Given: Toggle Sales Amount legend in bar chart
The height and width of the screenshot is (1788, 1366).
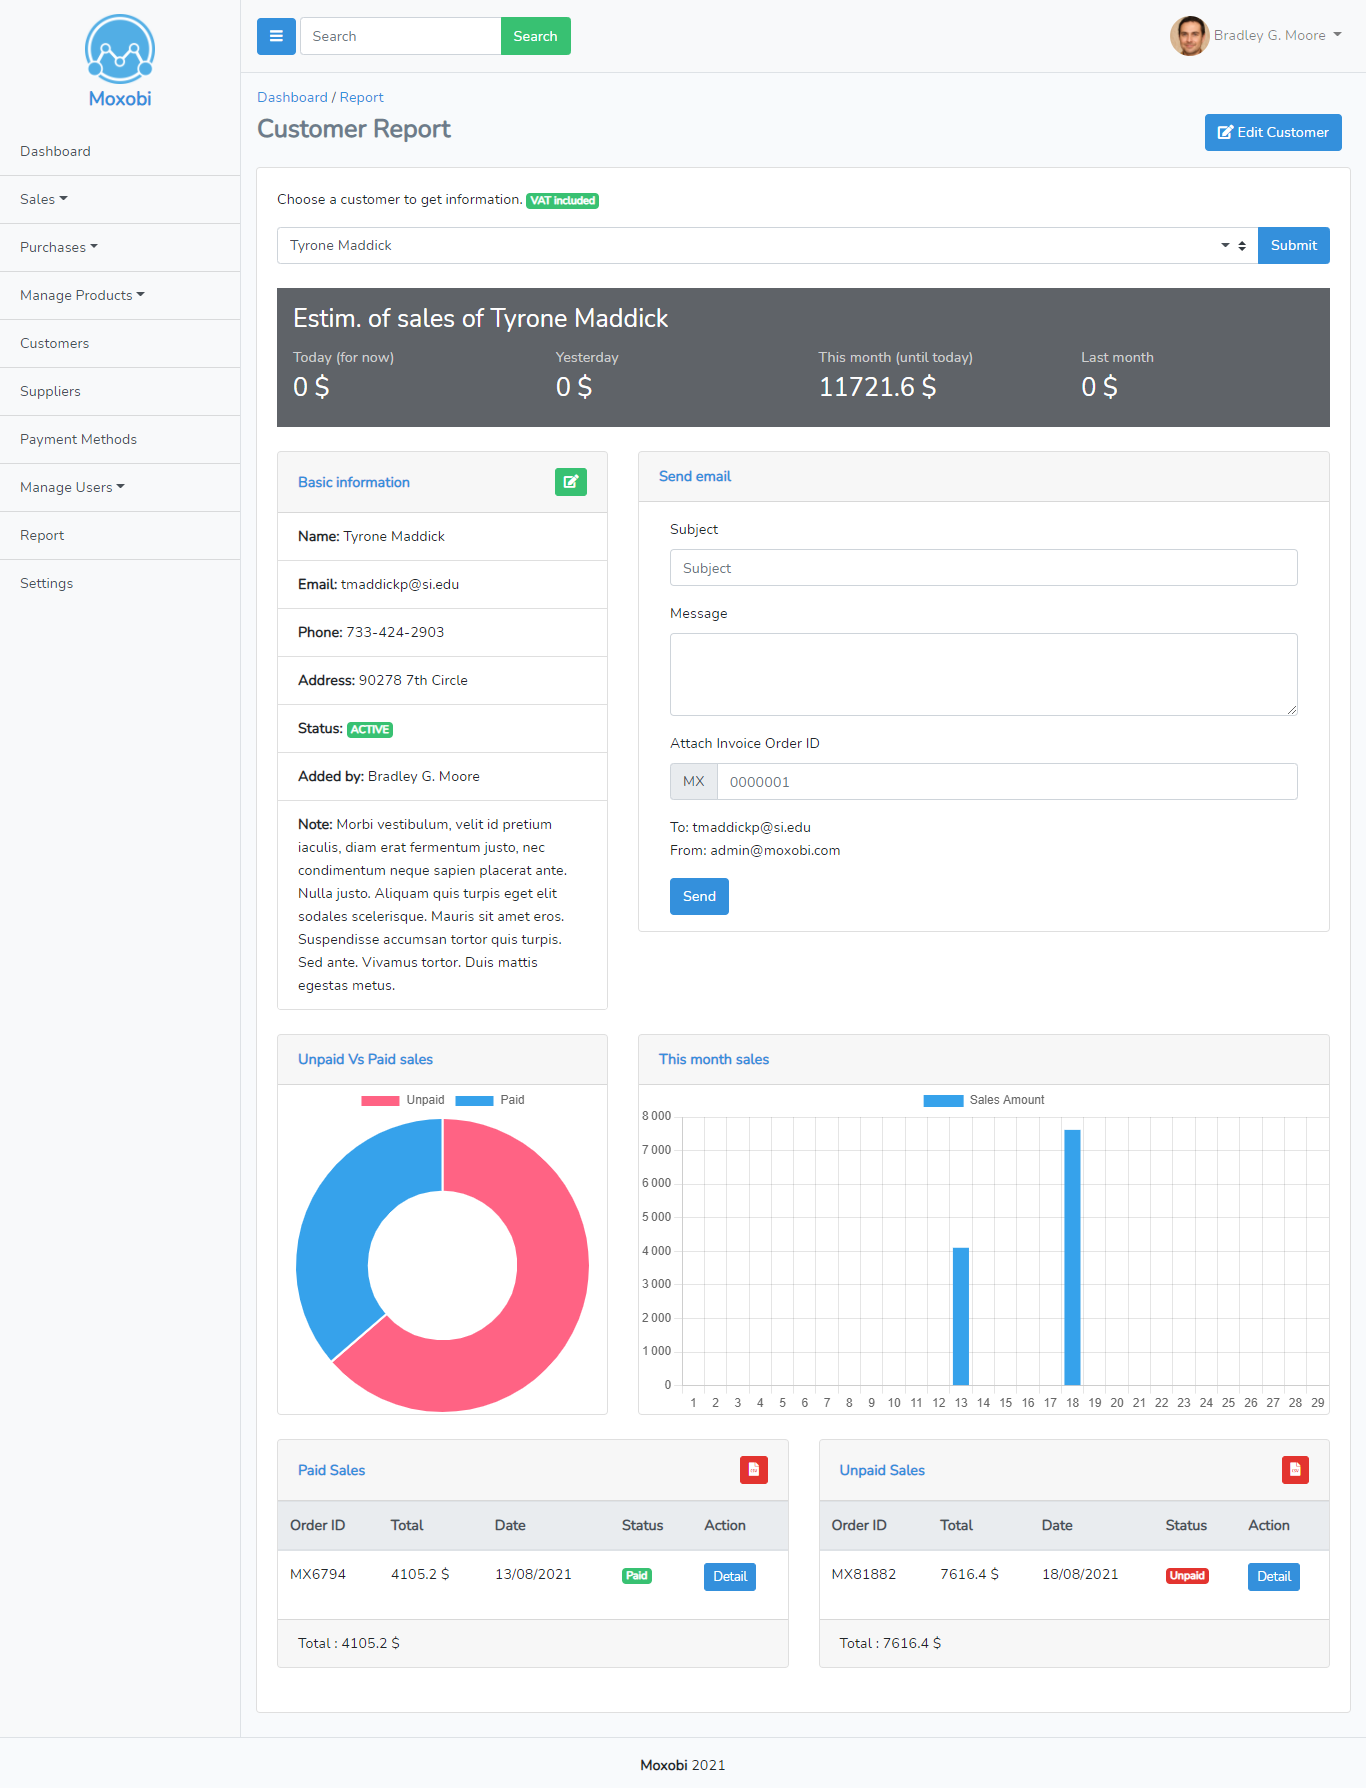Looking at the screenshot, I should click(x=984, y=1100).
